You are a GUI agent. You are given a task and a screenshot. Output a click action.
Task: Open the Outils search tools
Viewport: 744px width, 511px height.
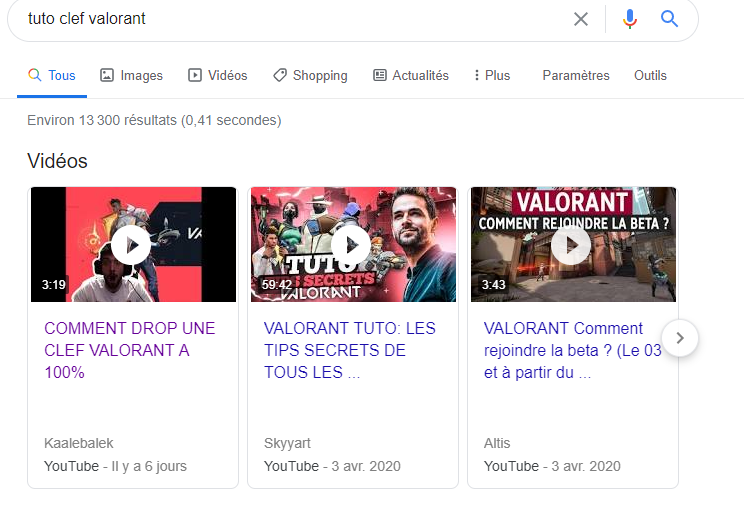(x=650, y=75)
